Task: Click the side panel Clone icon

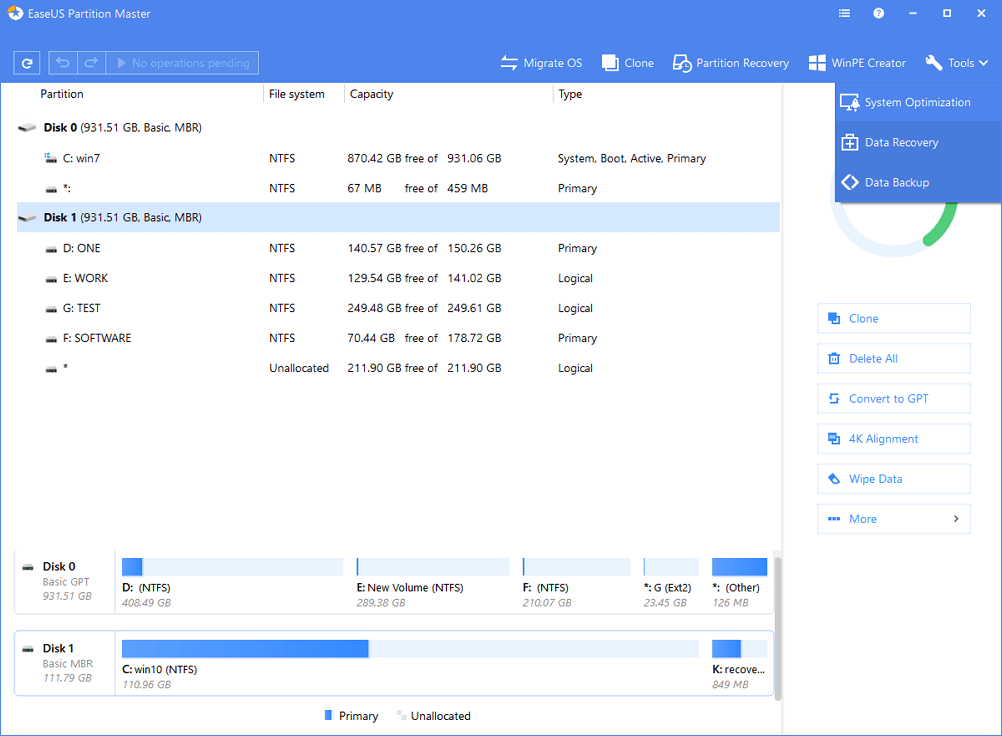Action: [834, 318]
